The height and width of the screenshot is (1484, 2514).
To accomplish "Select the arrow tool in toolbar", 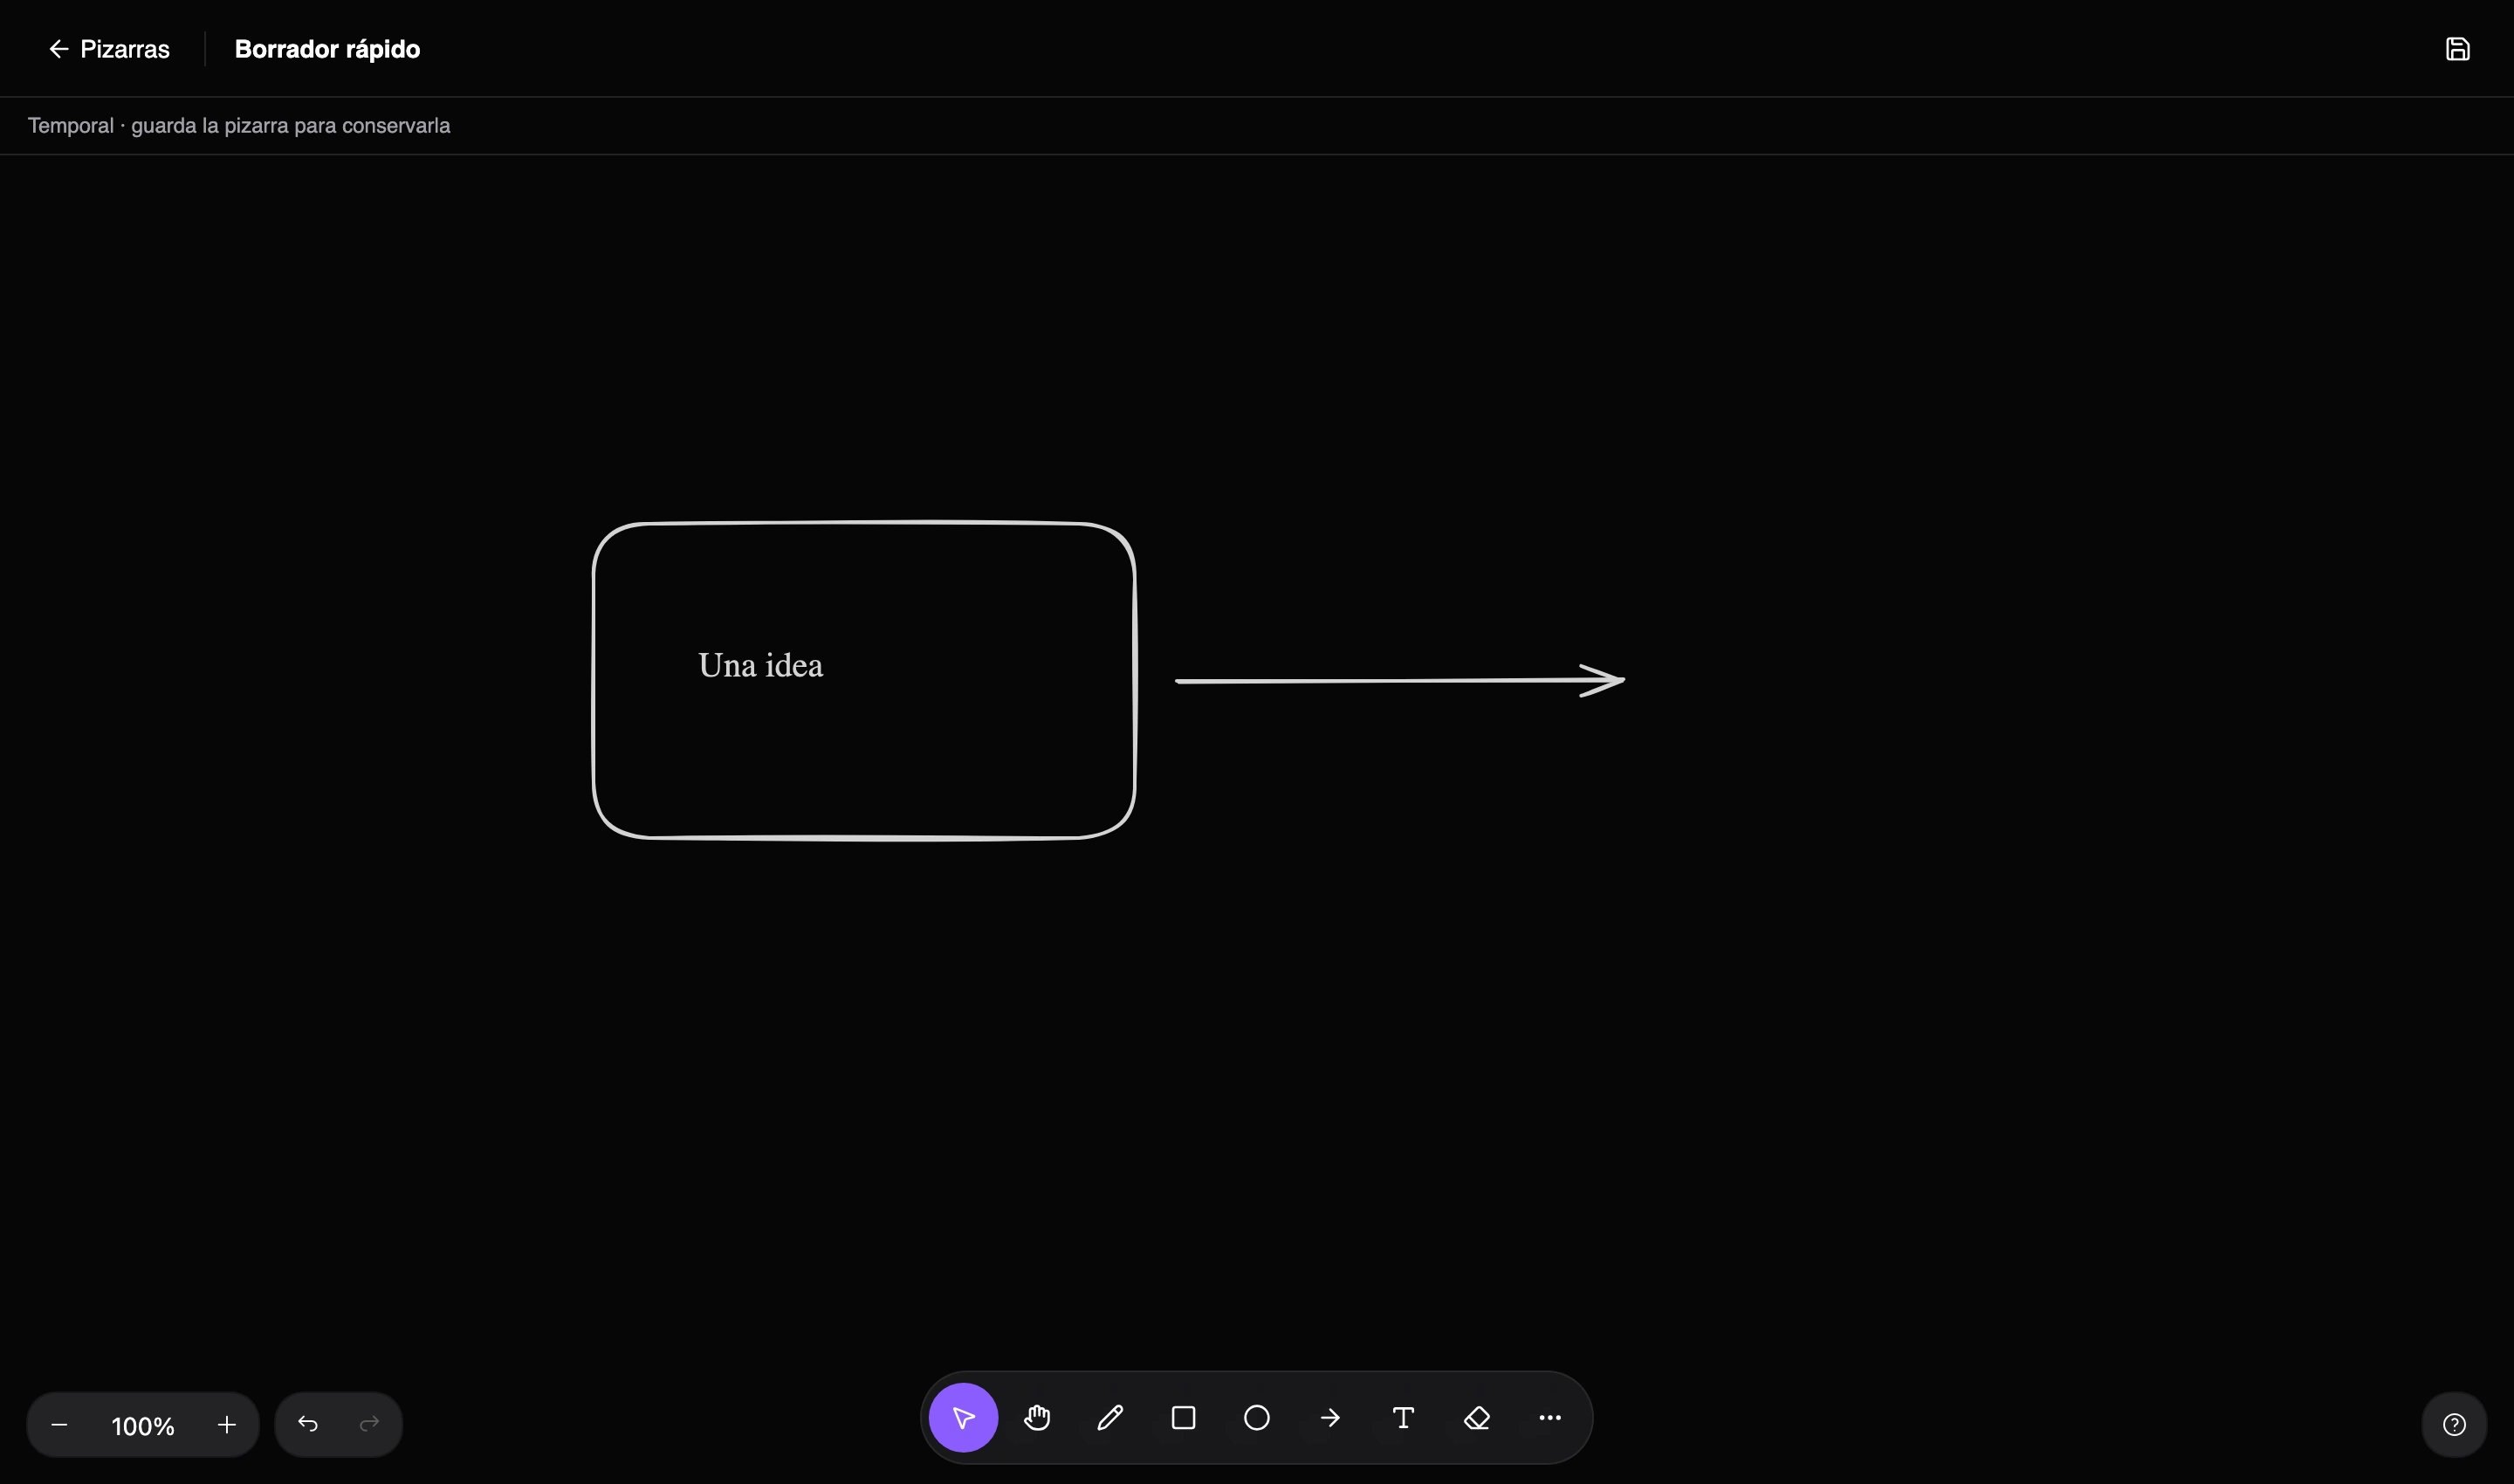I will (1330, 1417).
